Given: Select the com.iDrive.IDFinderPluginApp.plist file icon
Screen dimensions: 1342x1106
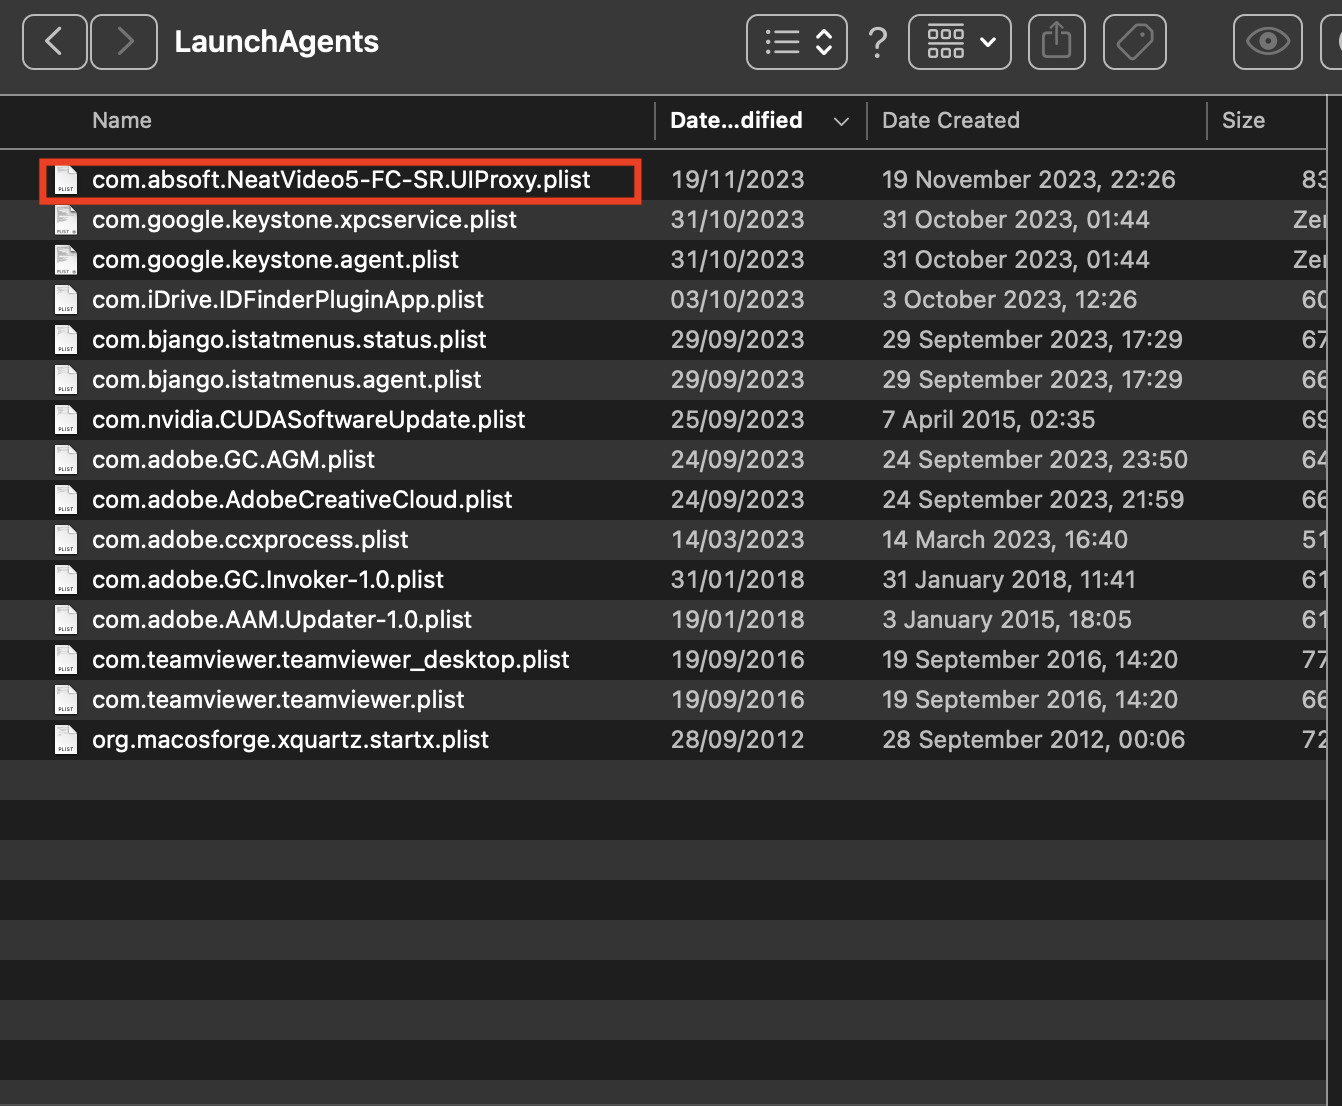Looking at the screenshot, I should tap(66, 300).
